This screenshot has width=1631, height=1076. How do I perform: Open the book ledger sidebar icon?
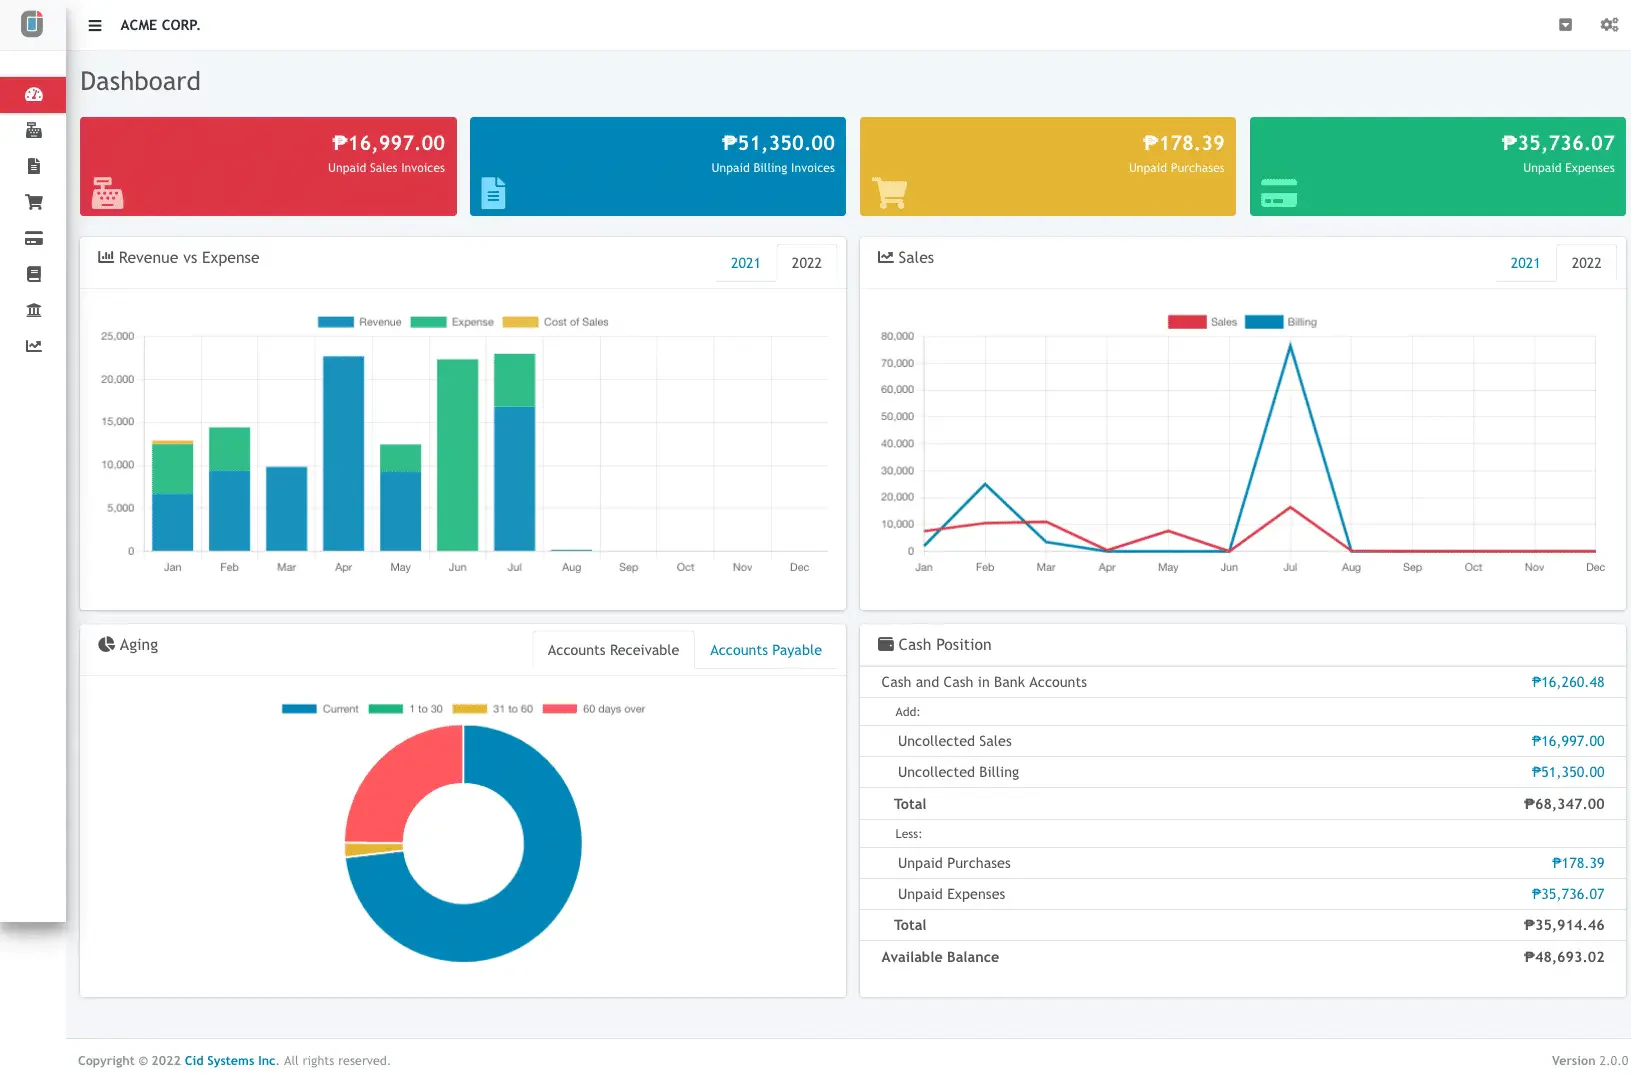tap(34, 274)
